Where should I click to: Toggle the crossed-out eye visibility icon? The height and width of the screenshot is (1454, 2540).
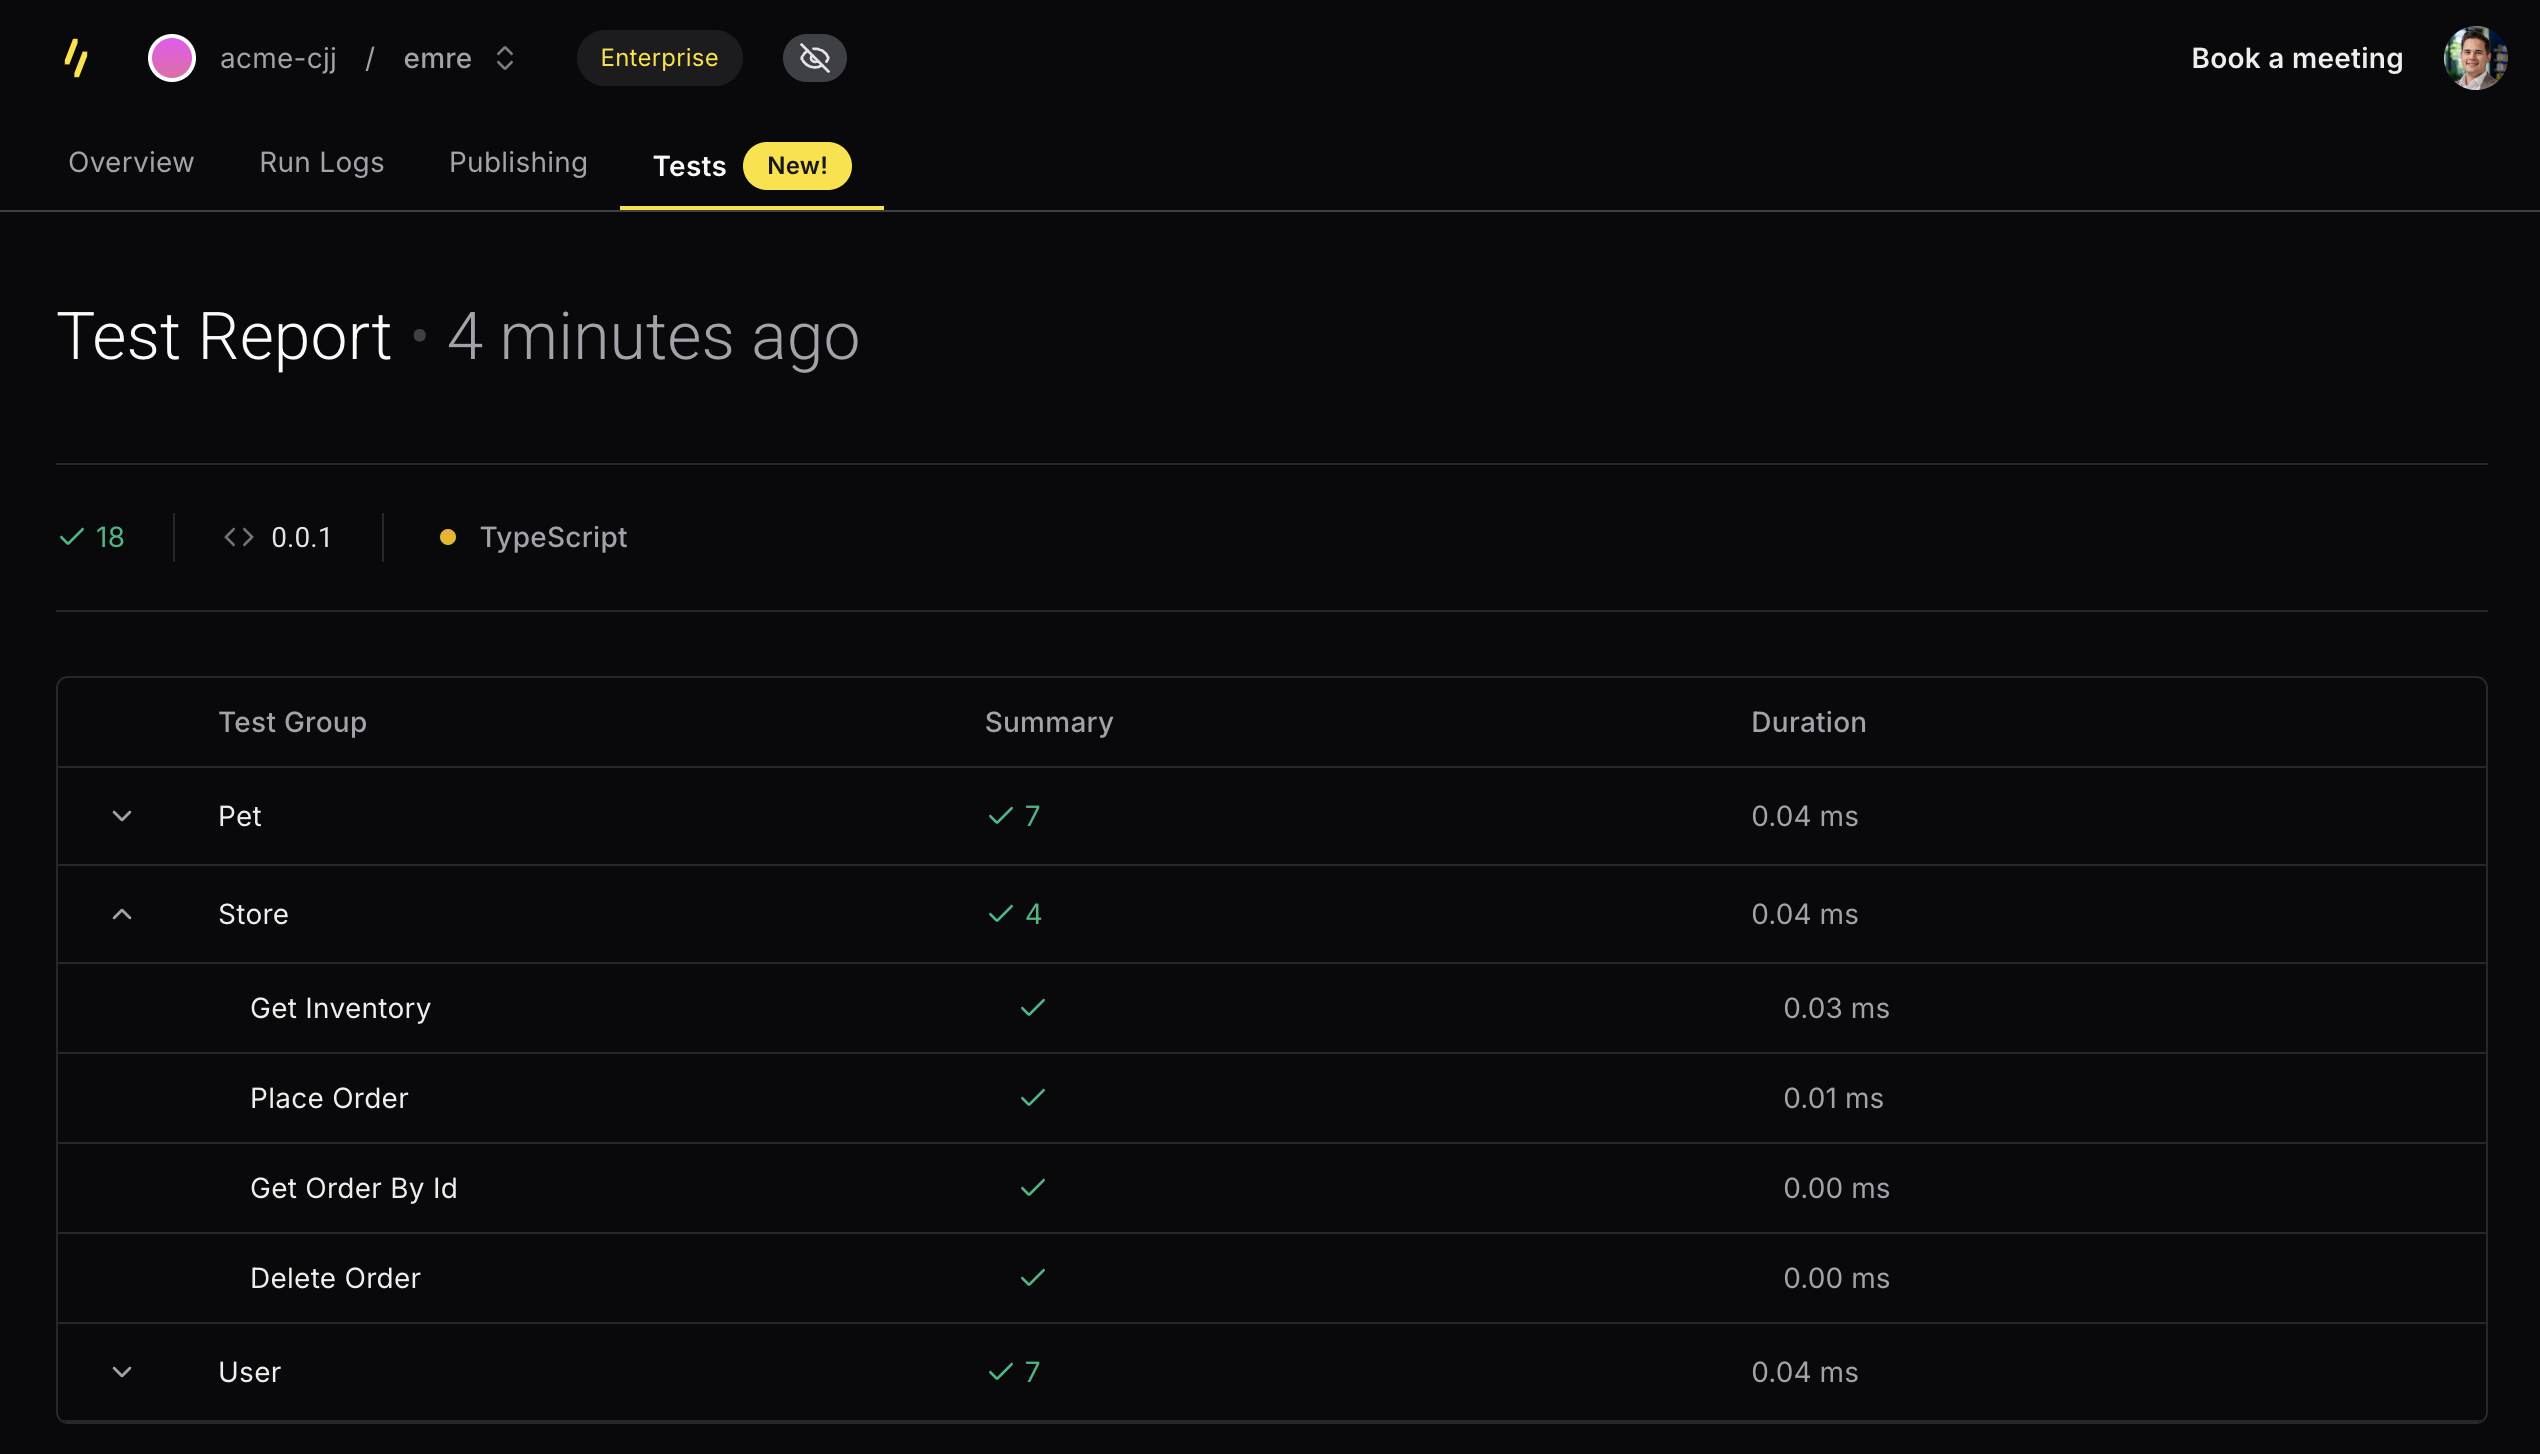point(814,58)
